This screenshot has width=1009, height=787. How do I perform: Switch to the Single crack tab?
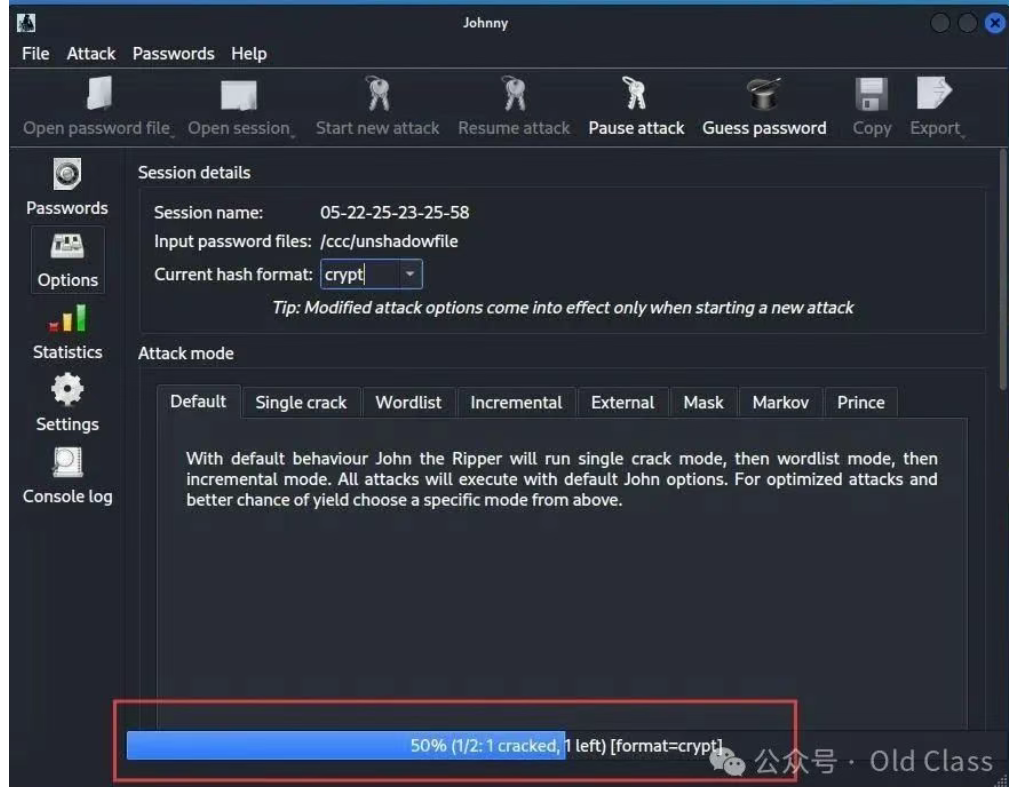(301, 403)
